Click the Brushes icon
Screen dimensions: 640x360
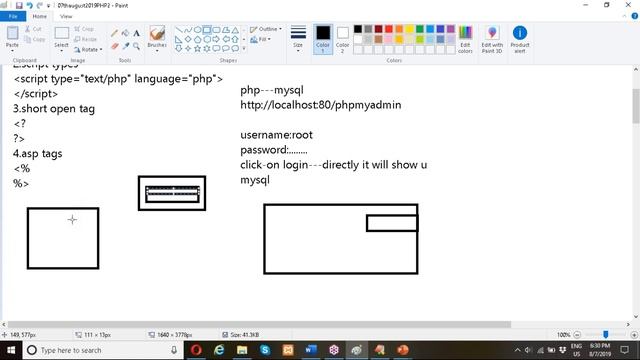157,33
